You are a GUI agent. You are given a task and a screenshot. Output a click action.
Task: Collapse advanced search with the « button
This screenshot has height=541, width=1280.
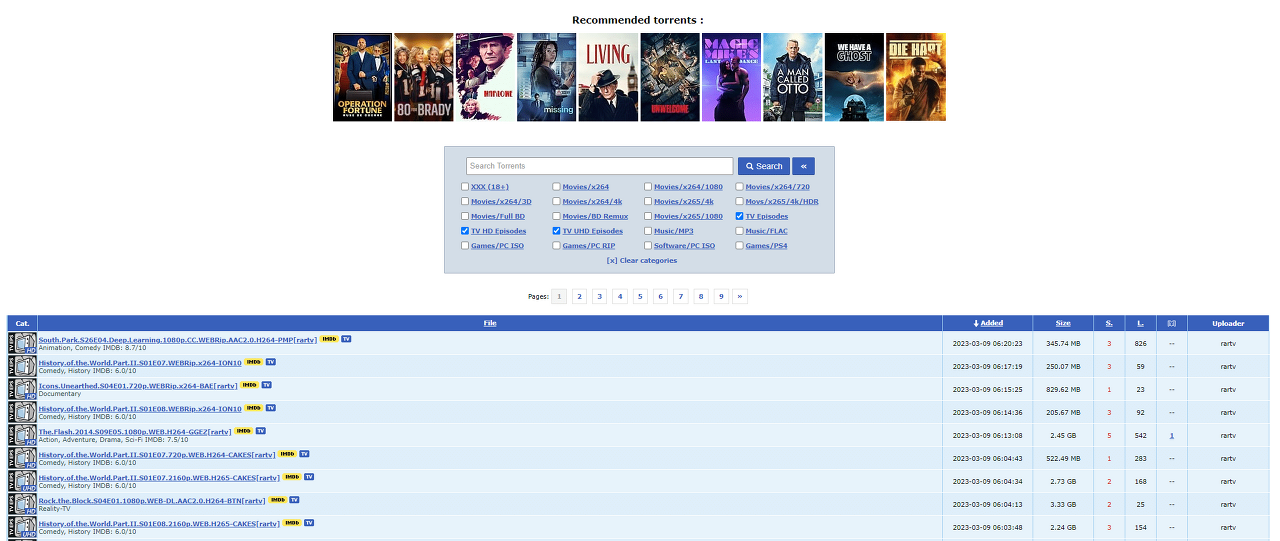804,166
